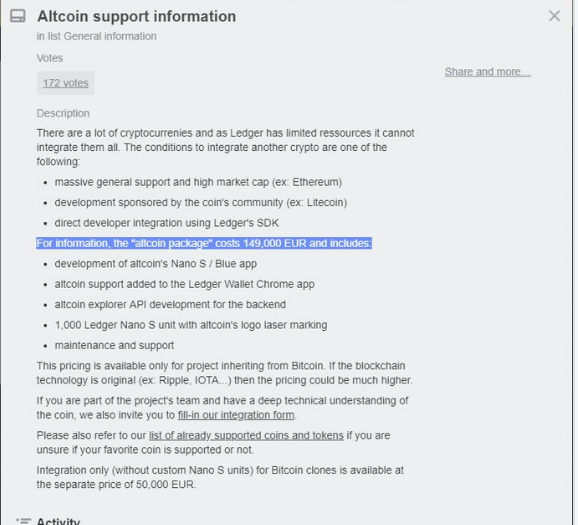Click the 50,000 EUR integration only paragraph
The height and width of the screenshot is (525, 578).
click(x=220, y=477)
